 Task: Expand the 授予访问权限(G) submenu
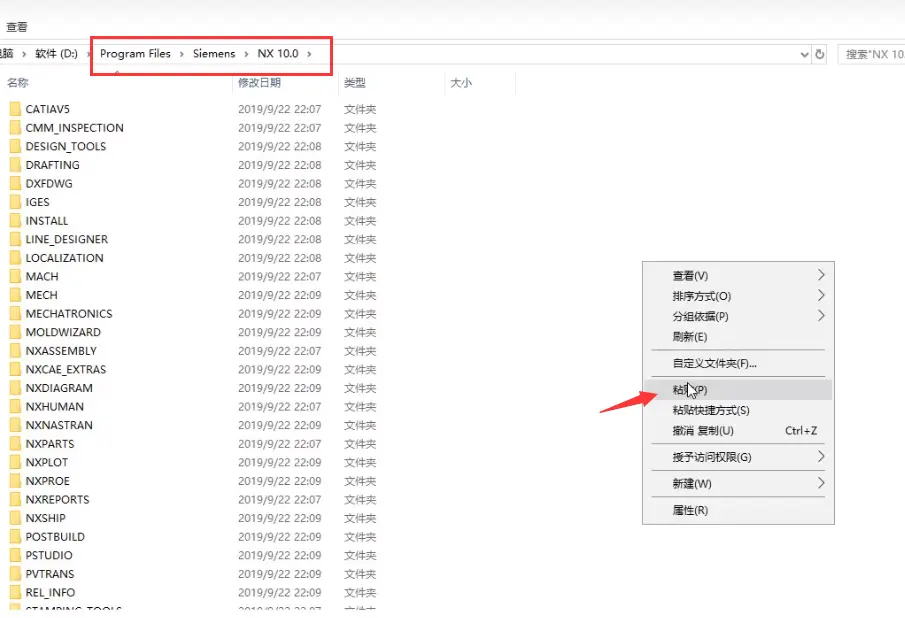(x=821, y=456)
